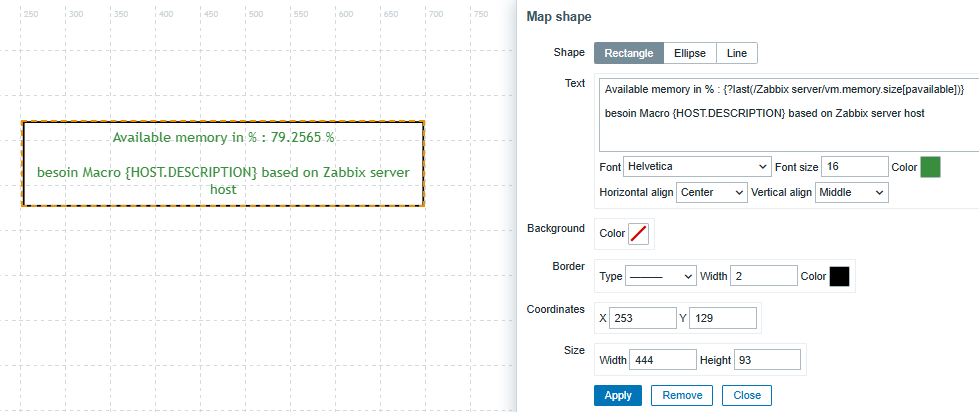Click the Apply button
Viewport: 979px width, 412px height.
pyautogui.click(x=618, y=395)
